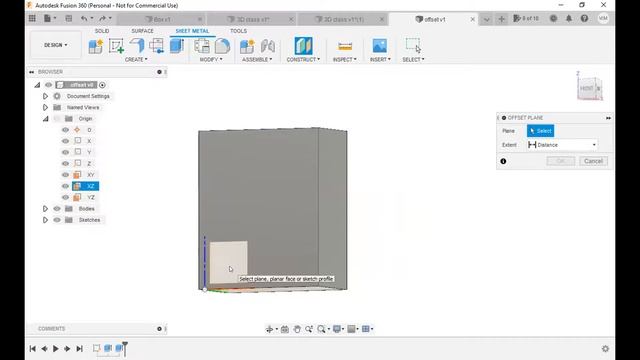
Task: Click the Zoom icon in navigation bar
Action: click(309, 329)
